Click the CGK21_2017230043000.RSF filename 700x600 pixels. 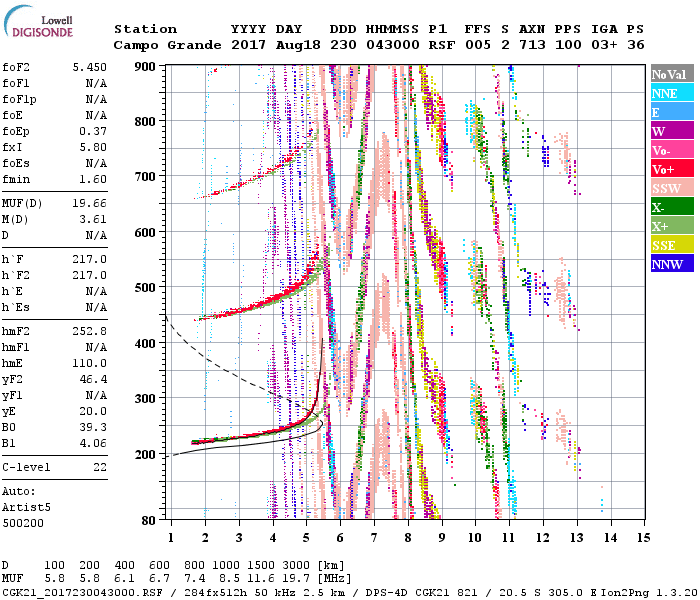click(x=82, y=592)
